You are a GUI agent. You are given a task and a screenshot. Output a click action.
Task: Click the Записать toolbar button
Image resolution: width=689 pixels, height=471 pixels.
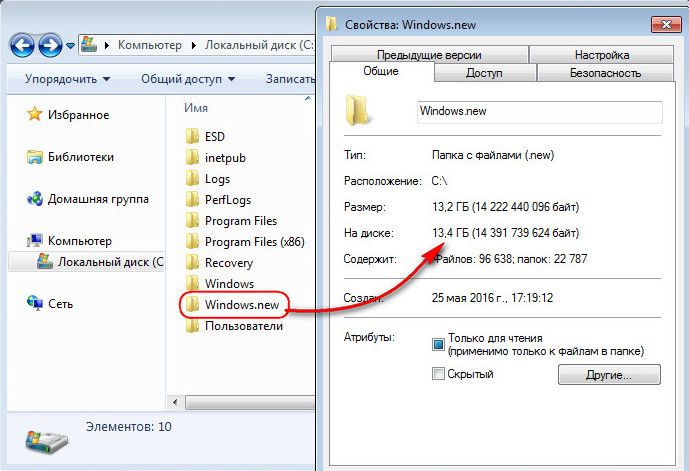click(x=290, y=79)
